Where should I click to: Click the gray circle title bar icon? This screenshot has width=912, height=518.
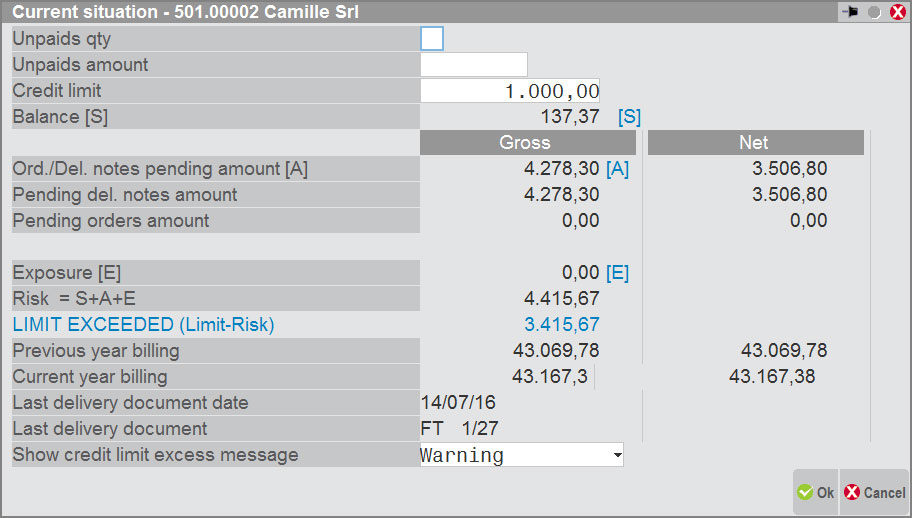[874, 12]
